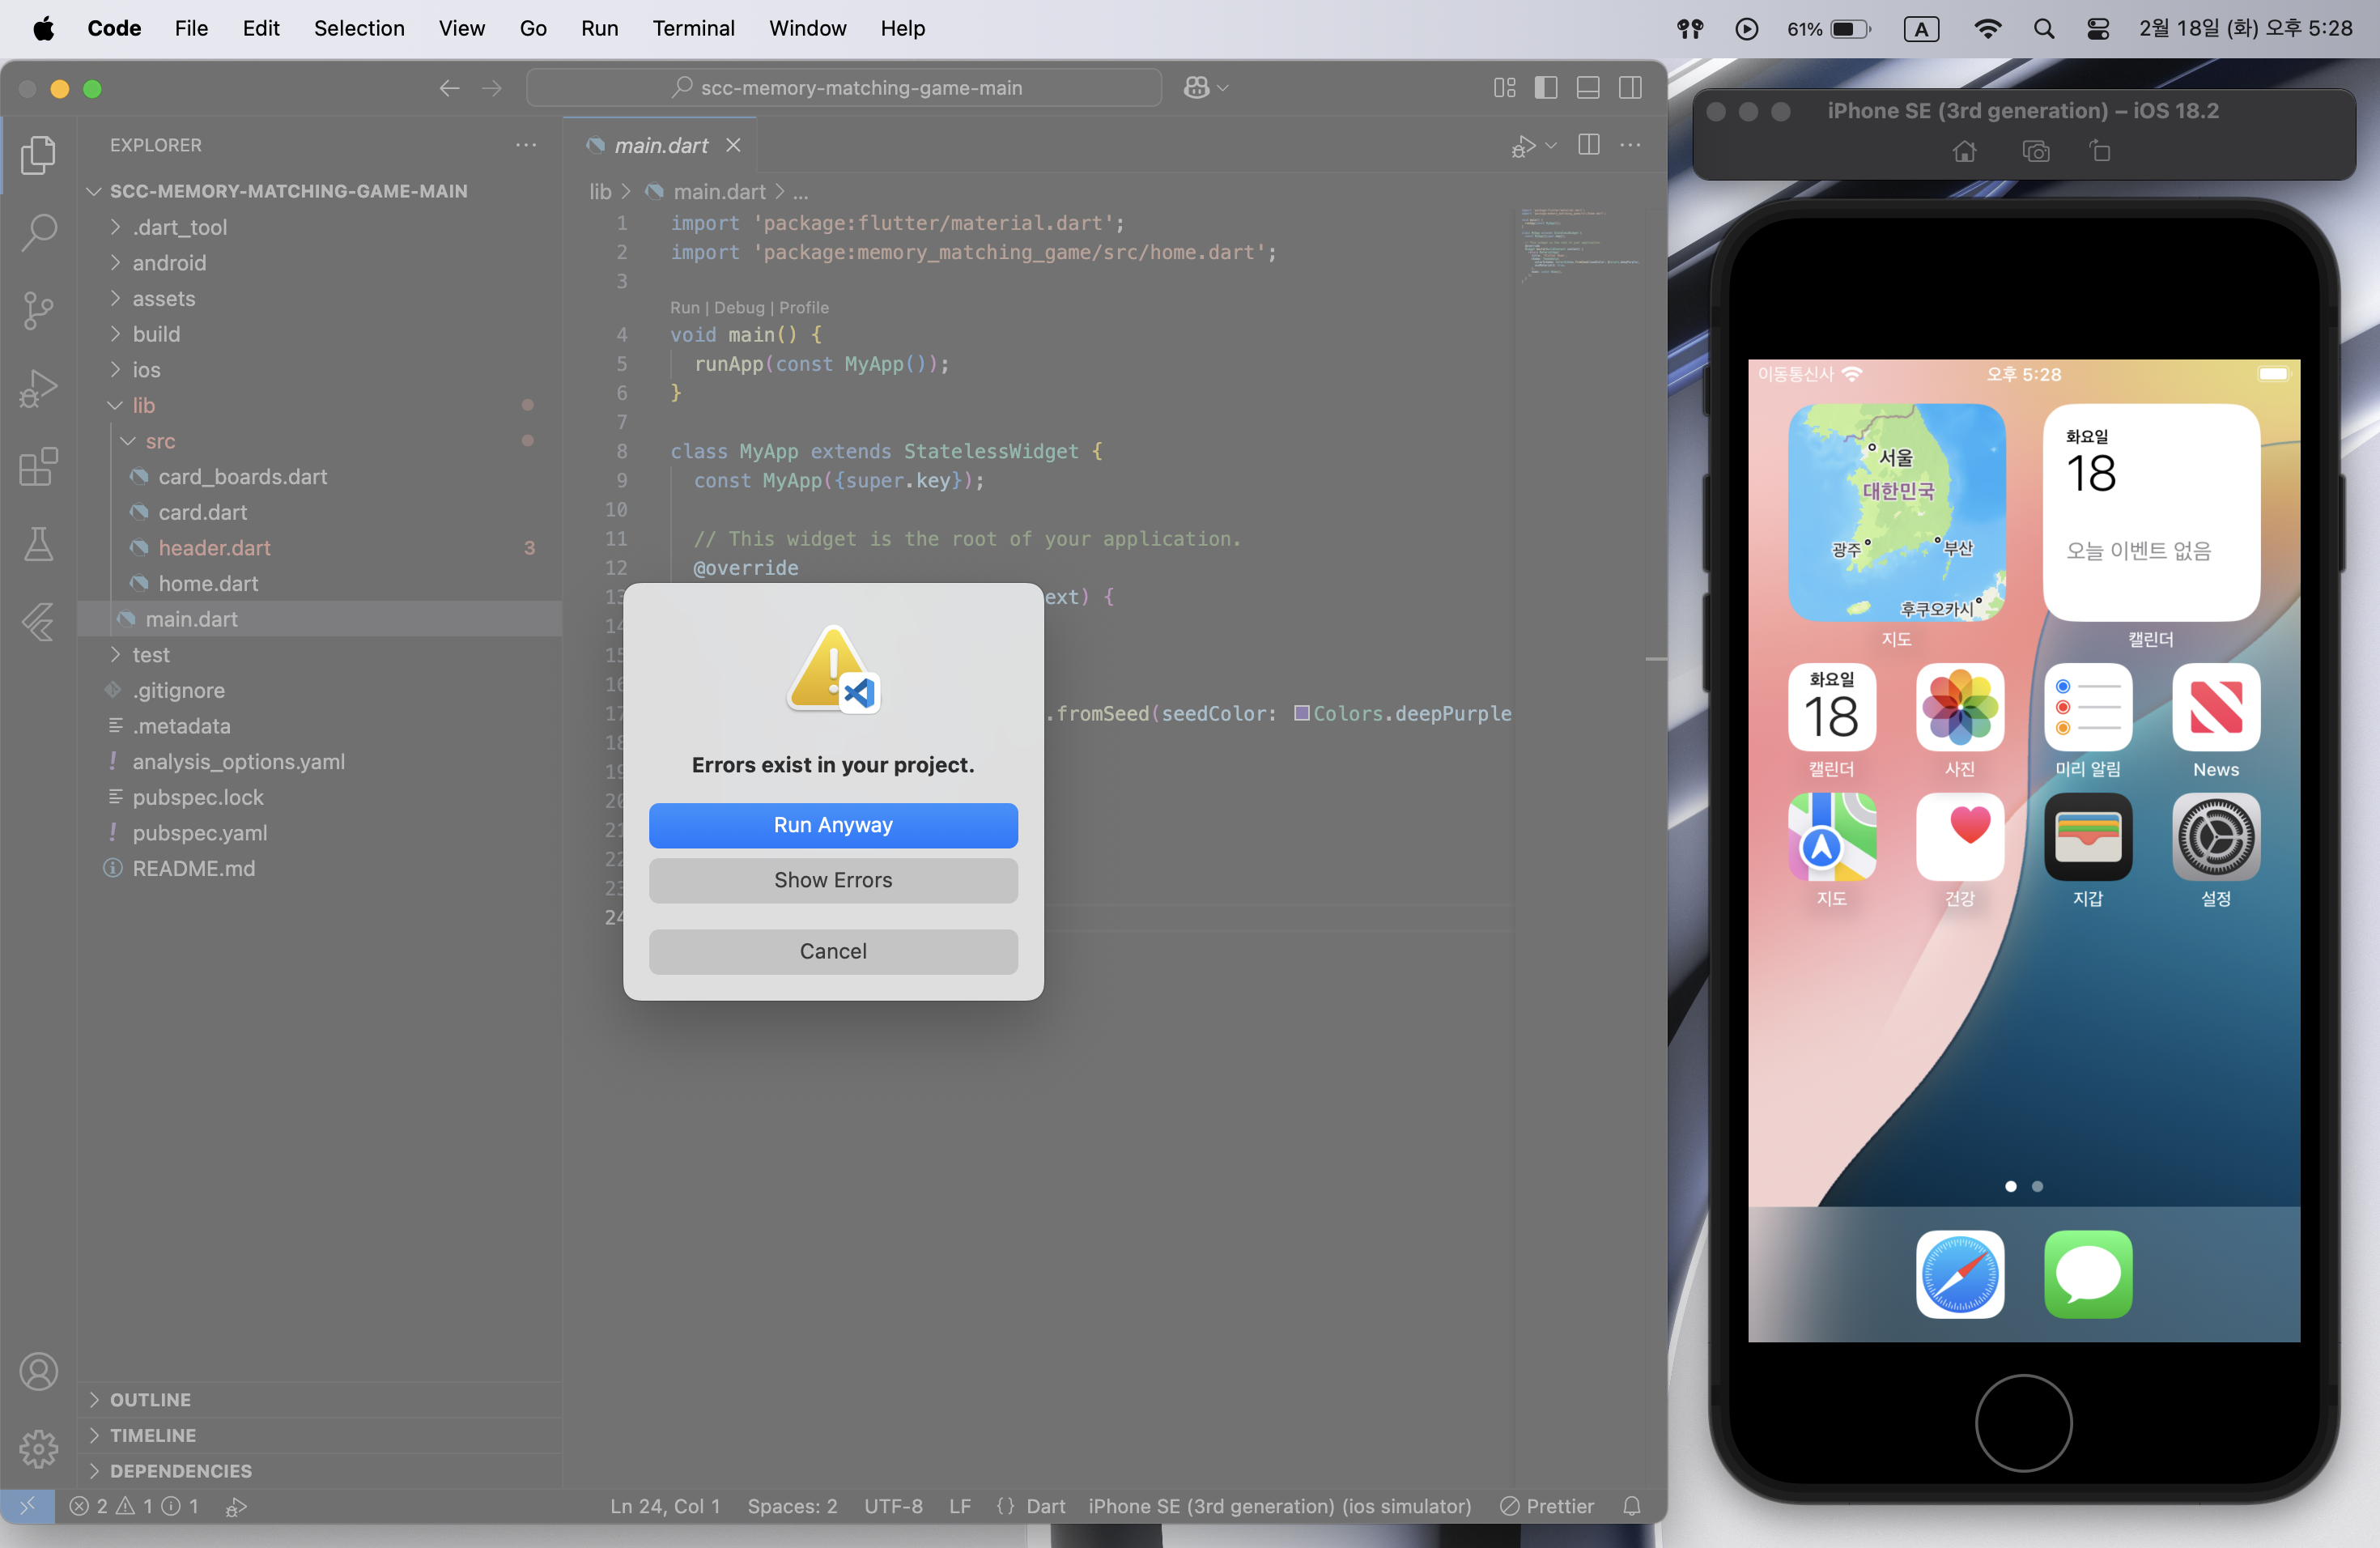Open Explorer Views and More Actions menu
The height and width of the screenshot is (1548, 2380).
(x=526, y=145)
